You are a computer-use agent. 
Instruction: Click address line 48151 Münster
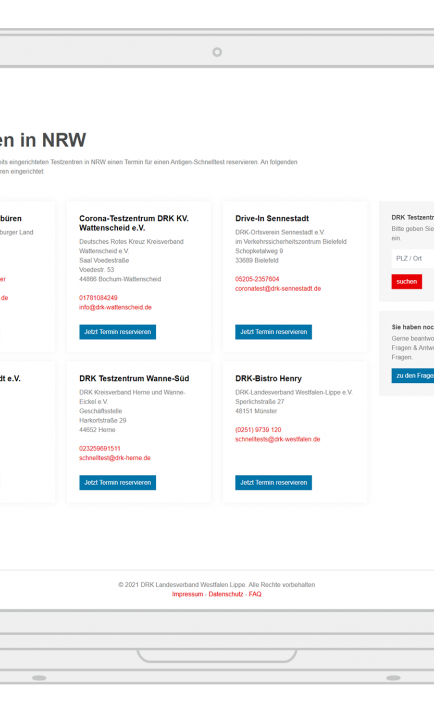256,411
